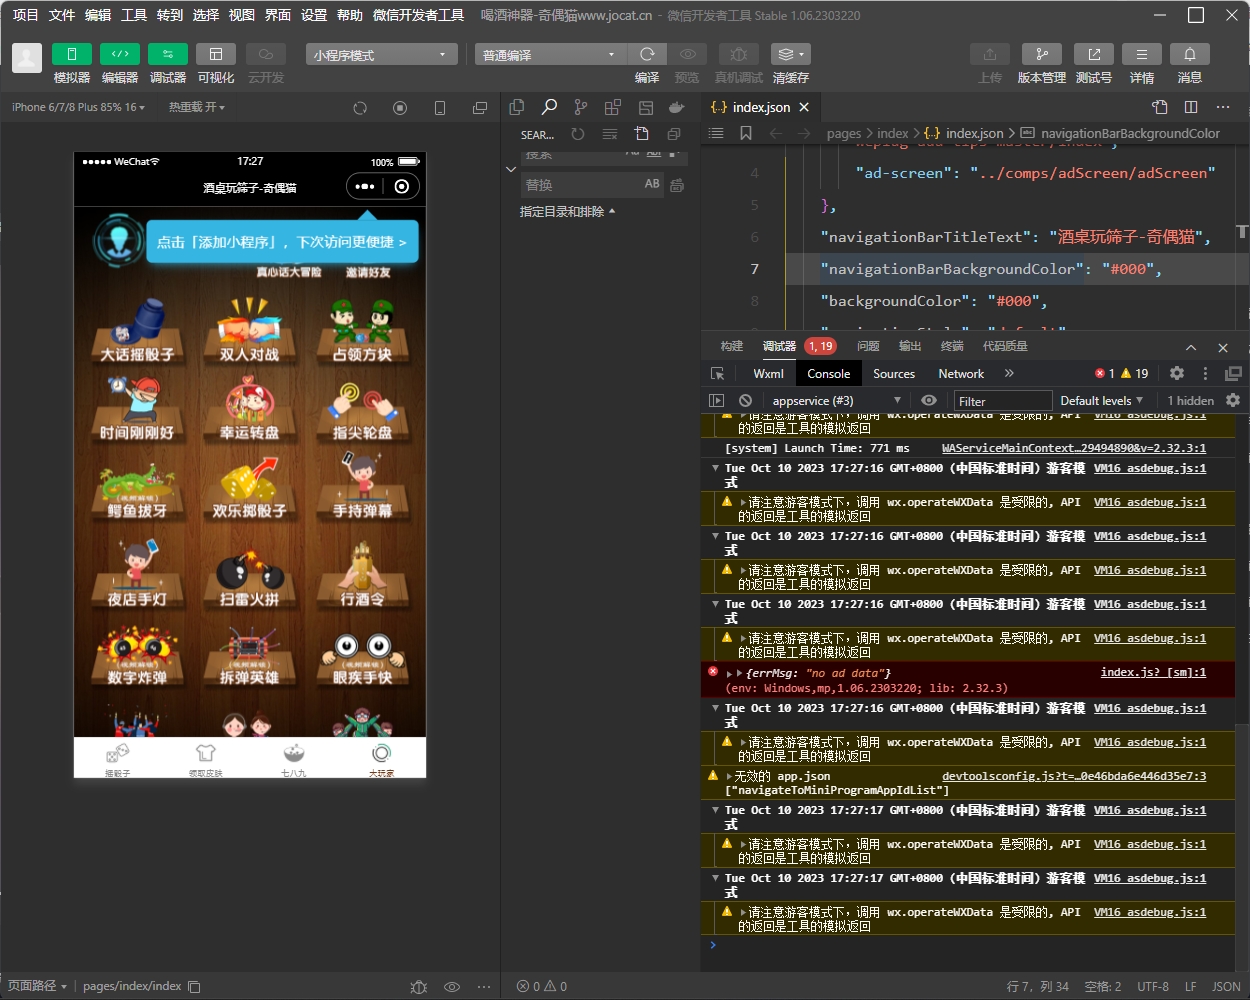Open the Extensions icon in activity bar

tap(613, 107)
